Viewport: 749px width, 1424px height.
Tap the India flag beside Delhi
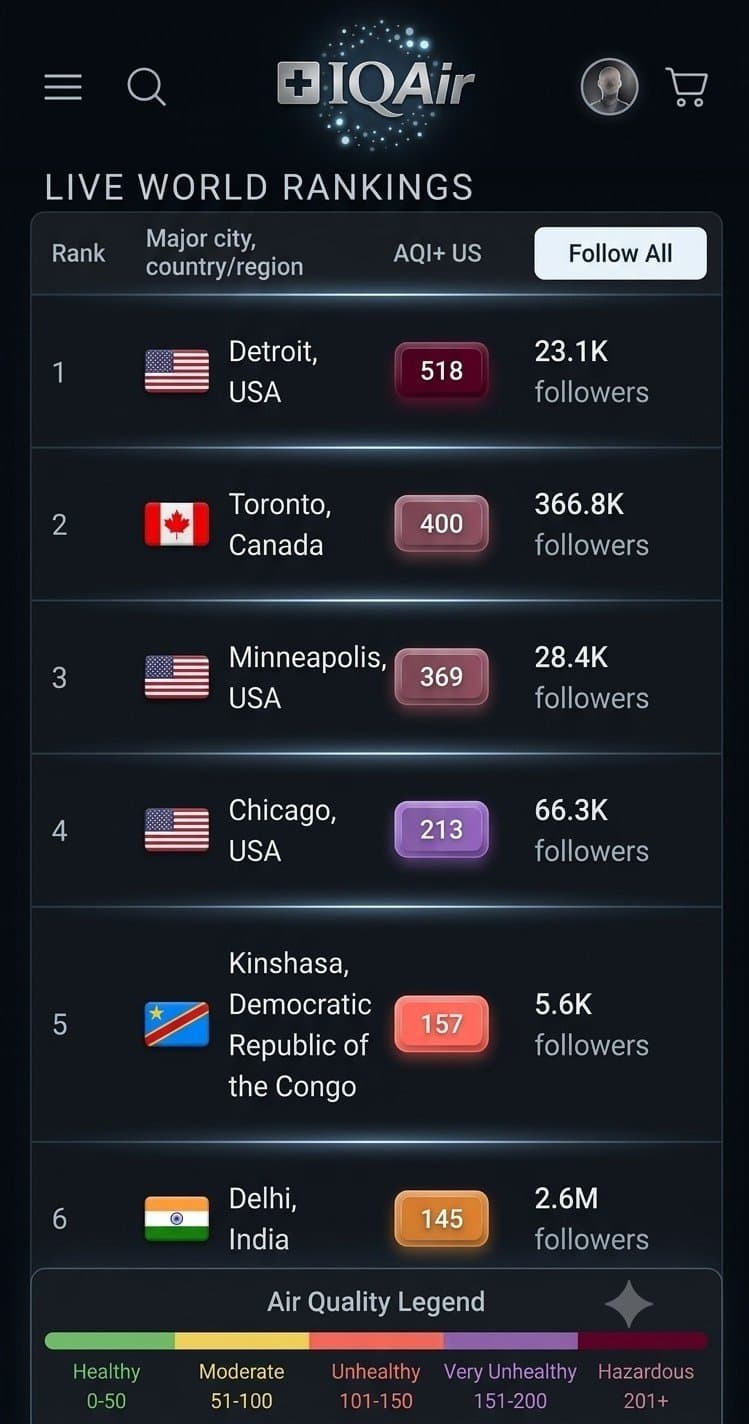pyautogui.click(x=177, y=1219)
